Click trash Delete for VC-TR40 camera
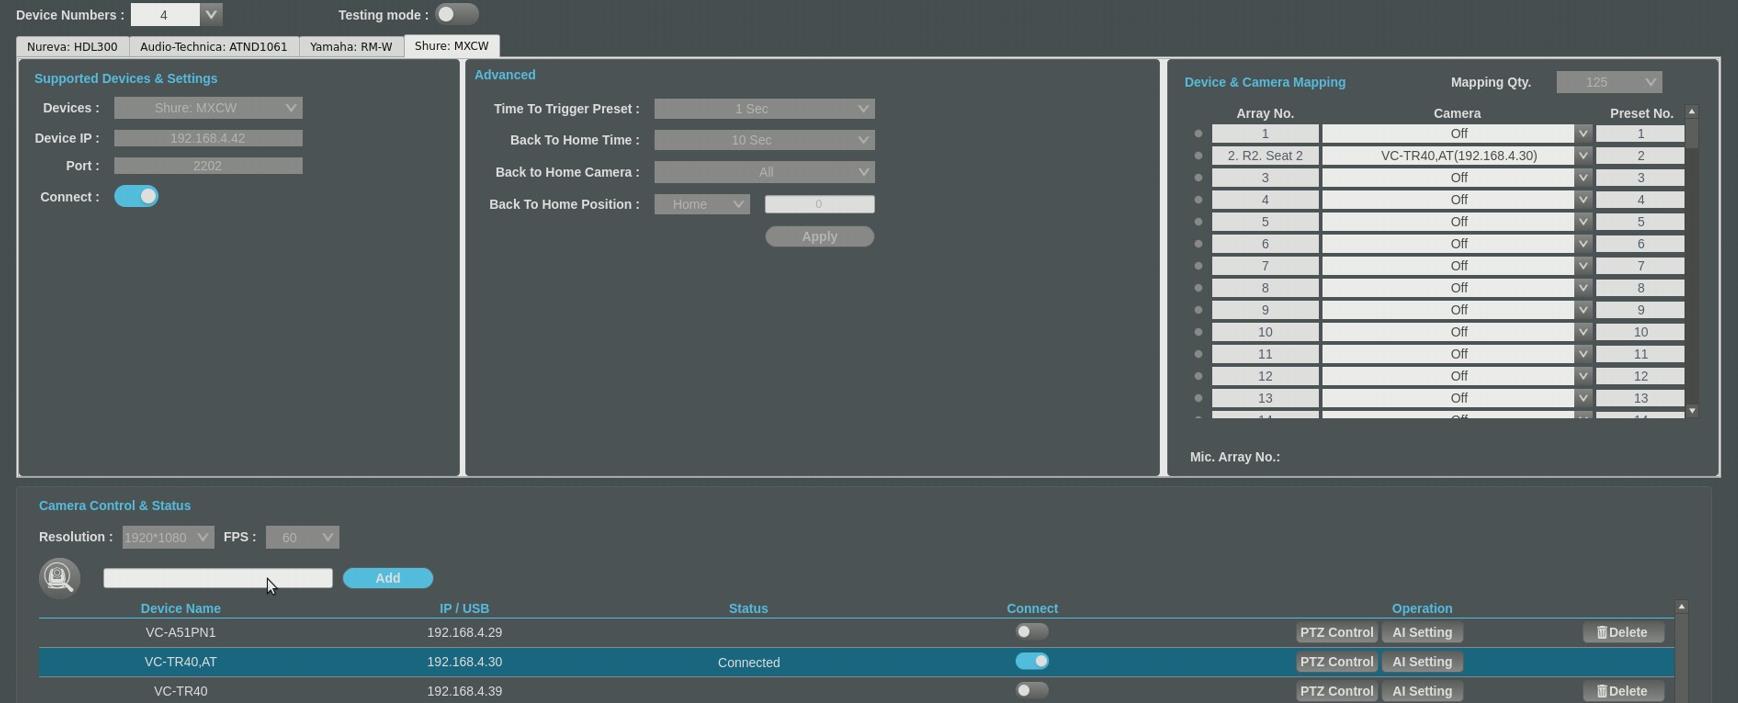1738x703 pixels. (1622, 691)
